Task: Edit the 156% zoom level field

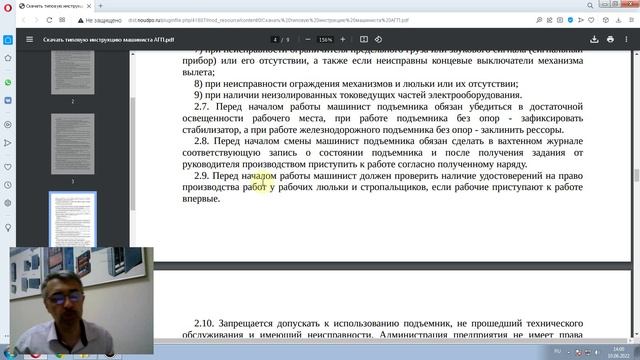Action: 325,40
